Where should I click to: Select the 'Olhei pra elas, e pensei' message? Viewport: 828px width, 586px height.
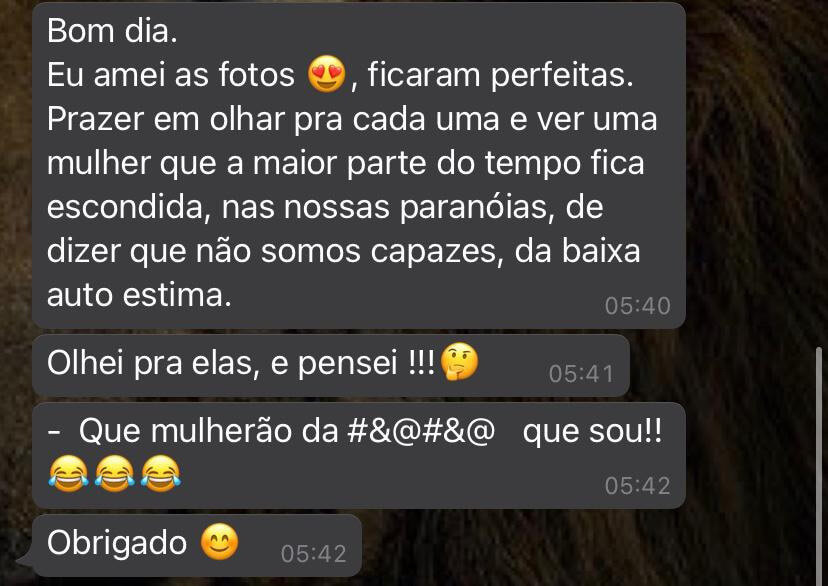[331, 365]
